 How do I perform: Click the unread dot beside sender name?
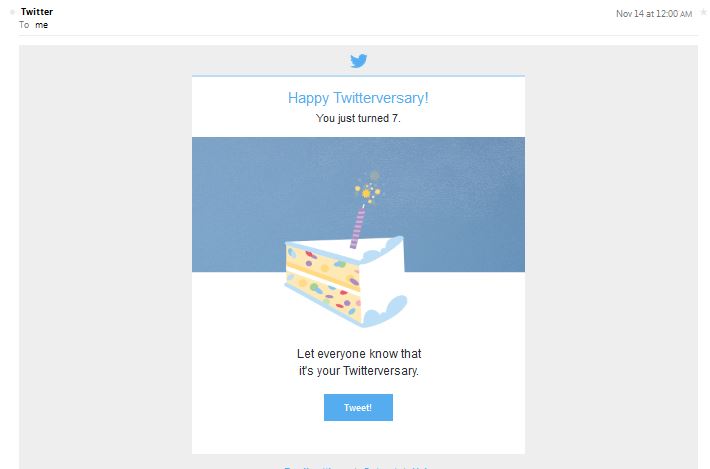pyautogui.click(x=11, y=12)
